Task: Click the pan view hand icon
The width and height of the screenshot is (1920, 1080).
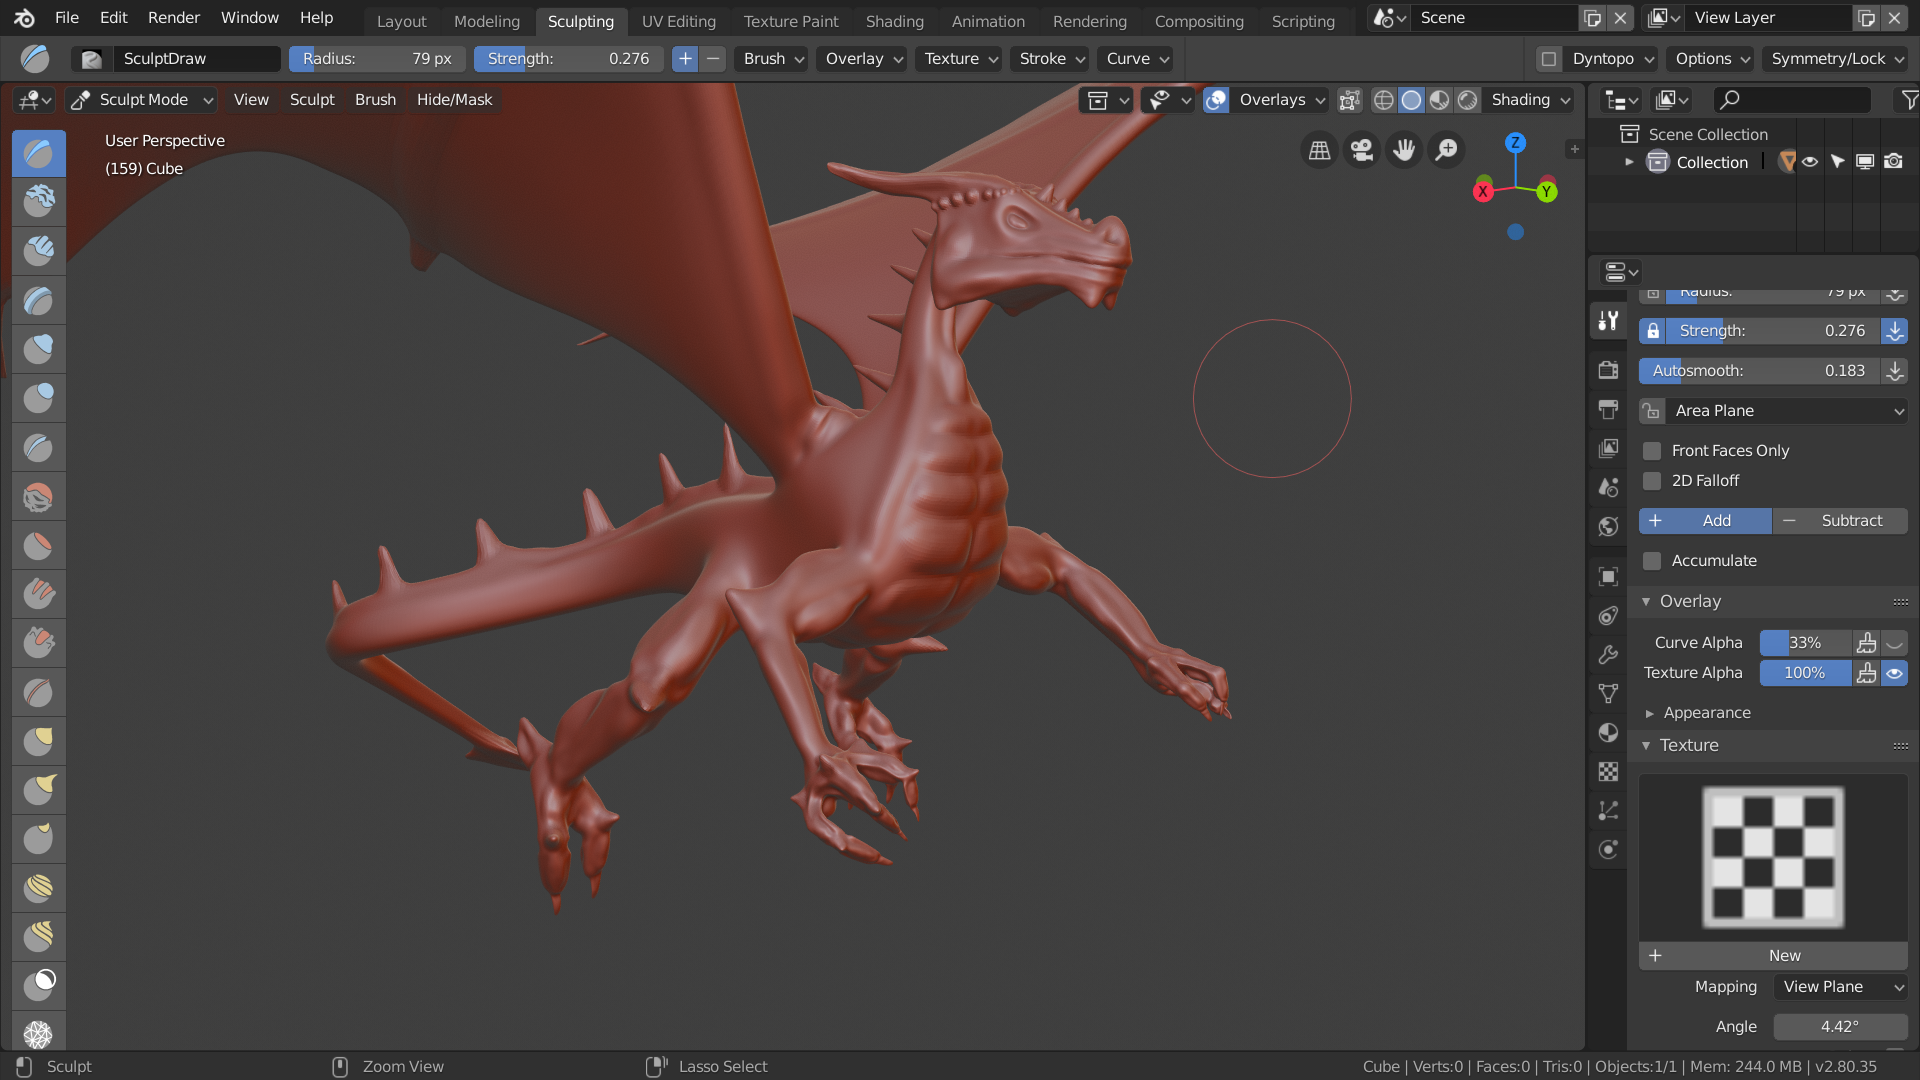Action: click(1404, 150)
